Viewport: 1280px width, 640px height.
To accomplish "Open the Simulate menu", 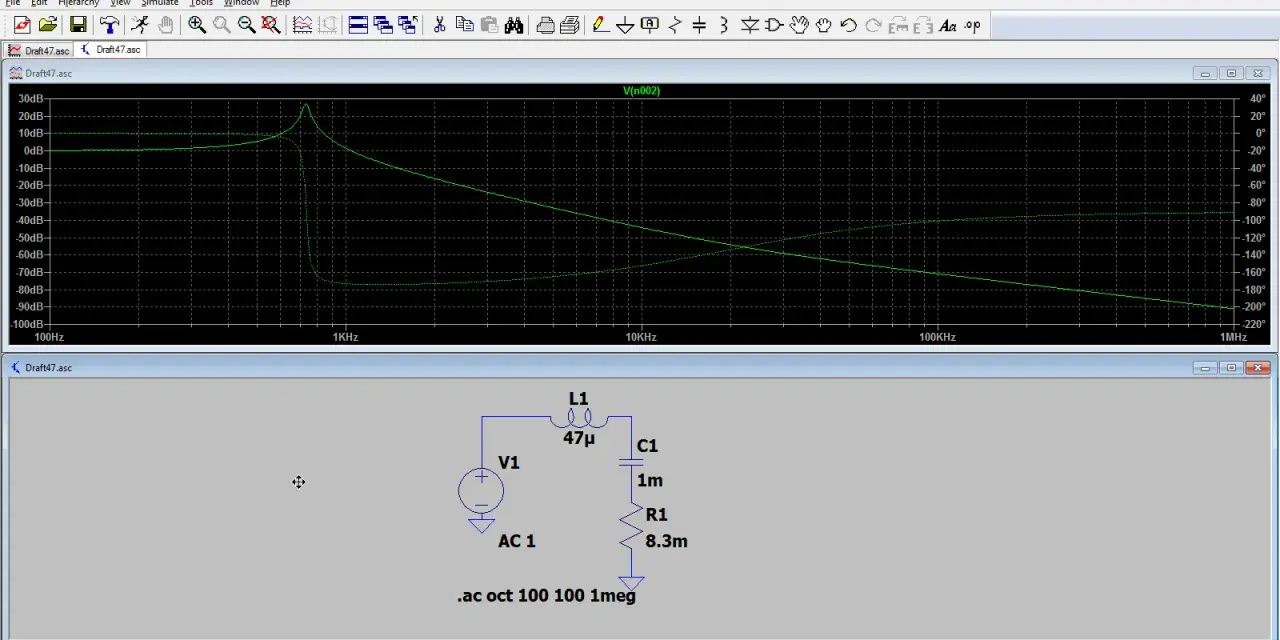I will [159, 3].
